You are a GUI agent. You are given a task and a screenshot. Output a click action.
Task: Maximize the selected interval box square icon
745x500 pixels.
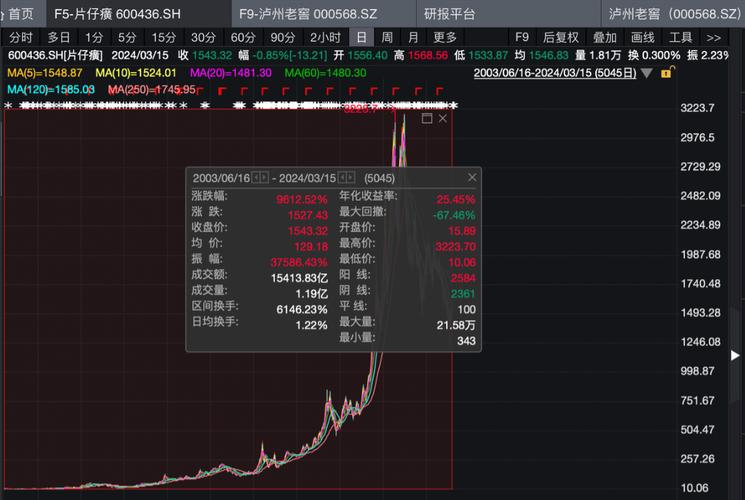pyautogui.click(x=427, y=118)
